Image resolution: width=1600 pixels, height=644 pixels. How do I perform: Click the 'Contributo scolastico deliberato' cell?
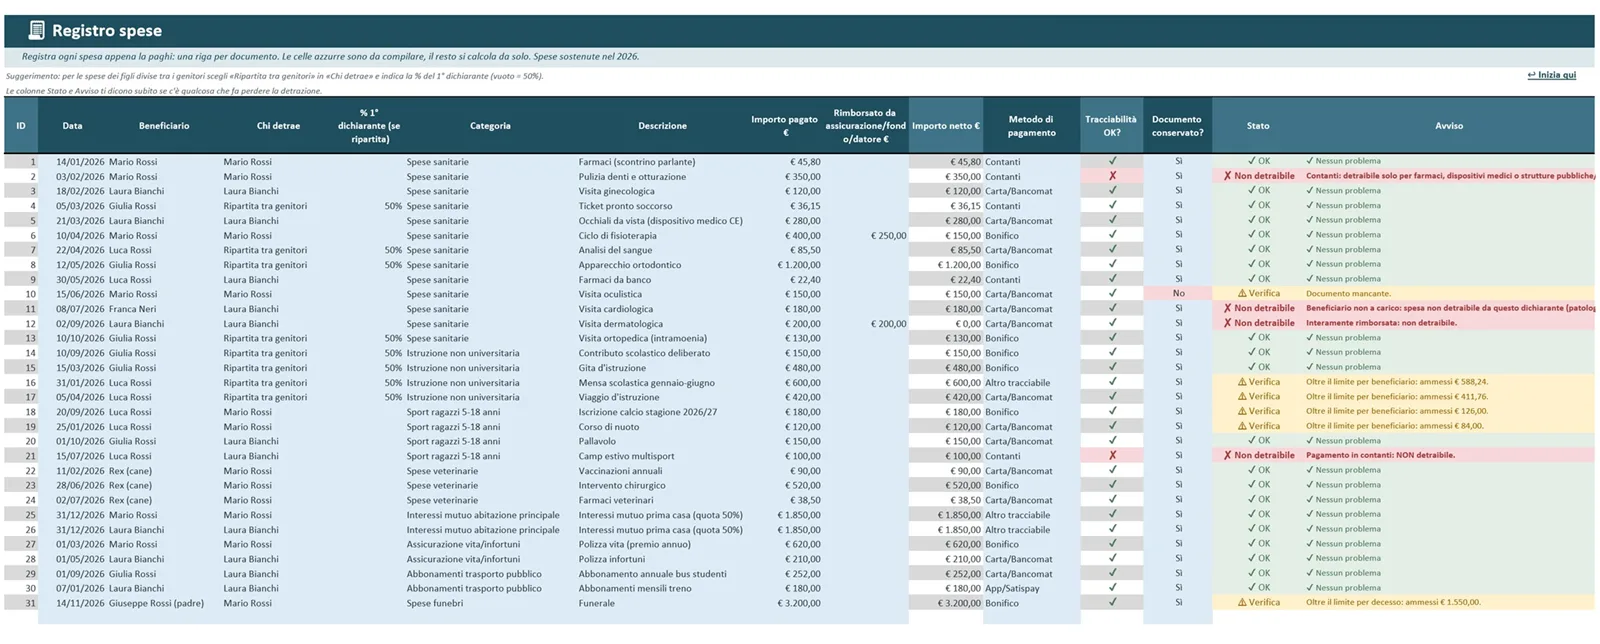(644, 353)
